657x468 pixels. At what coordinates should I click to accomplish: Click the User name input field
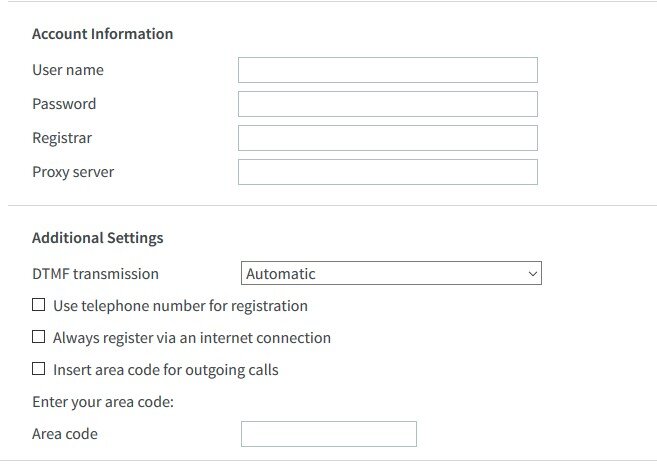[388, 70]
